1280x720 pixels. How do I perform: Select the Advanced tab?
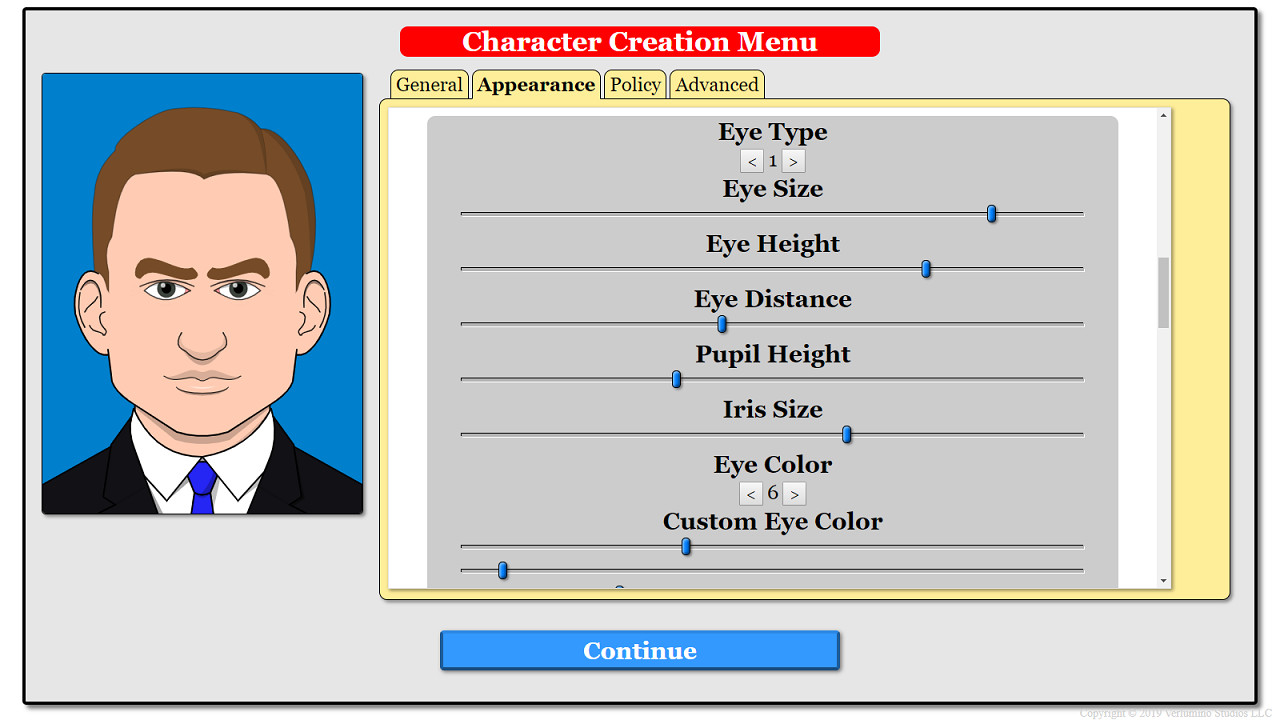[x=716, y=85]
